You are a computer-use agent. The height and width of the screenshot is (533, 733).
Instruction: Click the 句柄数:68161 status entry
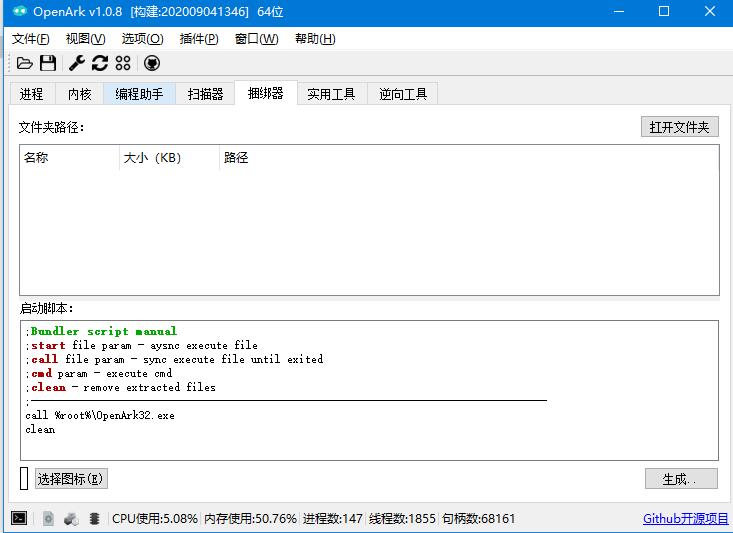tap(478, 519)
